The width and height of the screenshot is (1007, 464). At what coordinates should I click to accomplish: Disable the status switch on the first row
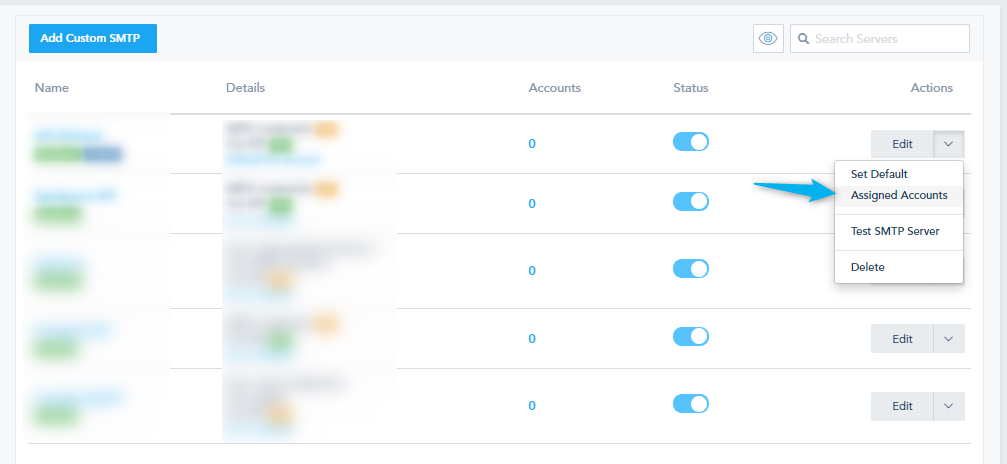pos(690,141)
